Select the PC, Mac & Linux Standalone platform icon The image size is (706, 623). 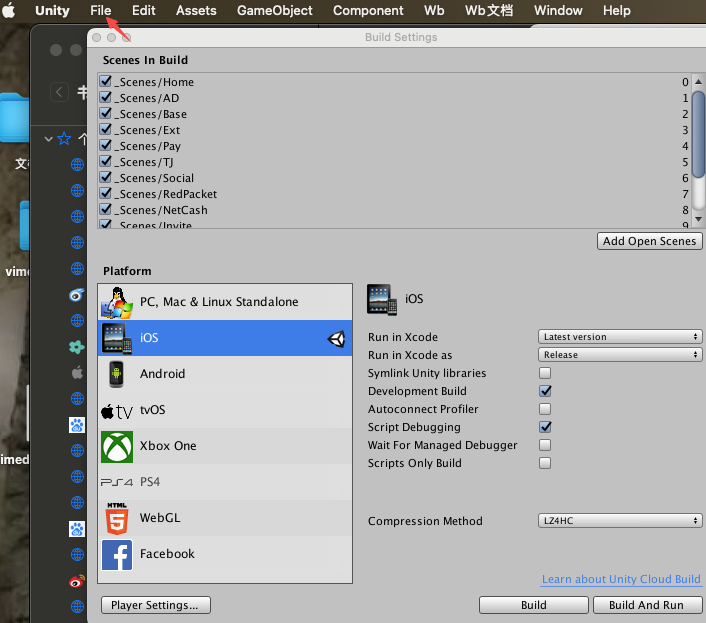pyautogui.click(x=117, y=302)
